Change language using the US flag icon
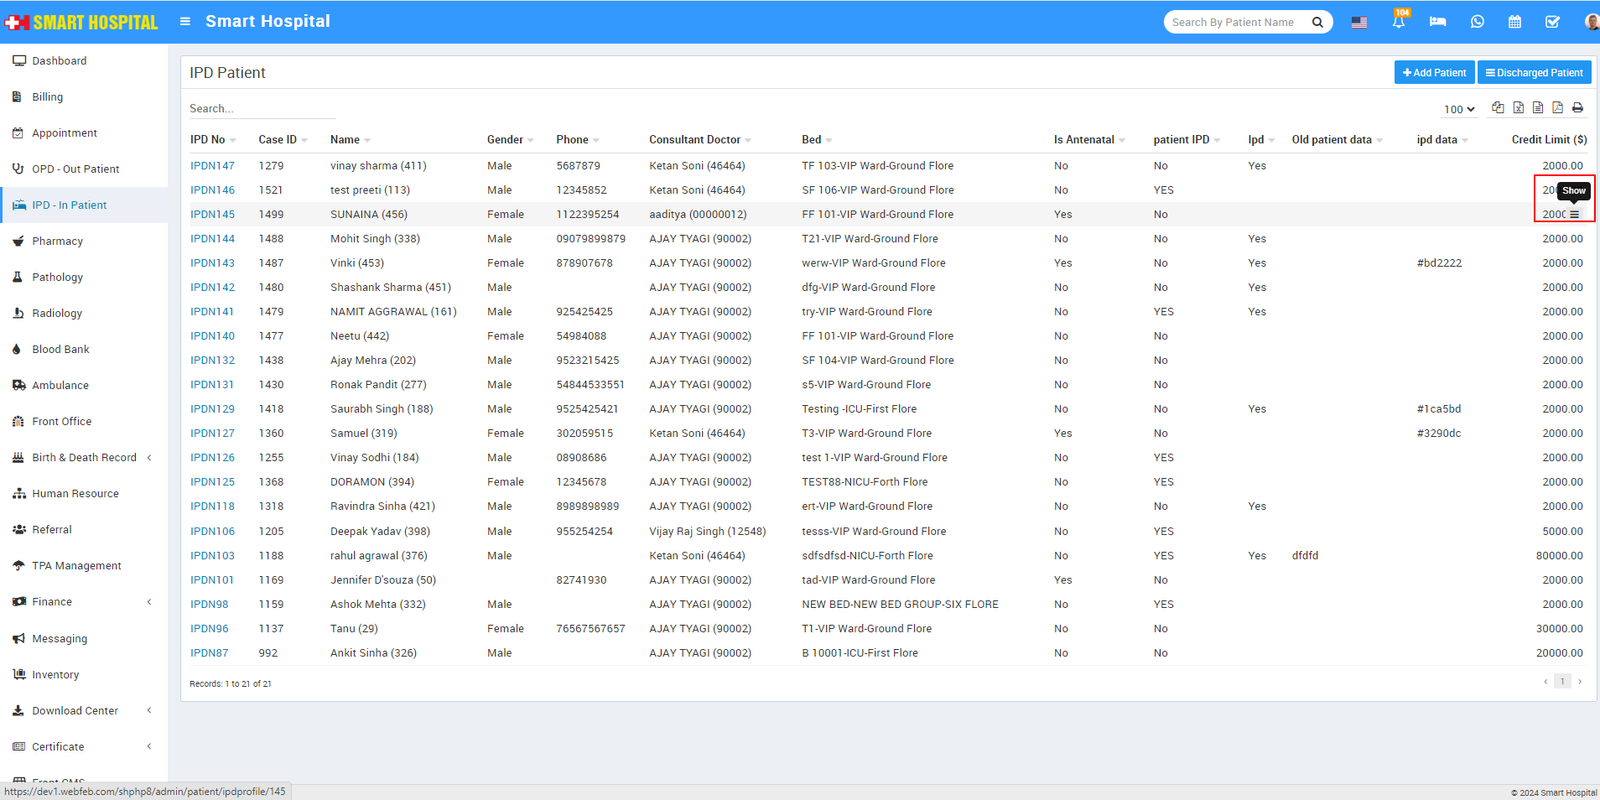Image resolution: width=1600 pixels, height=800 pixels. pyautogui.click(x=1359, y=22)
